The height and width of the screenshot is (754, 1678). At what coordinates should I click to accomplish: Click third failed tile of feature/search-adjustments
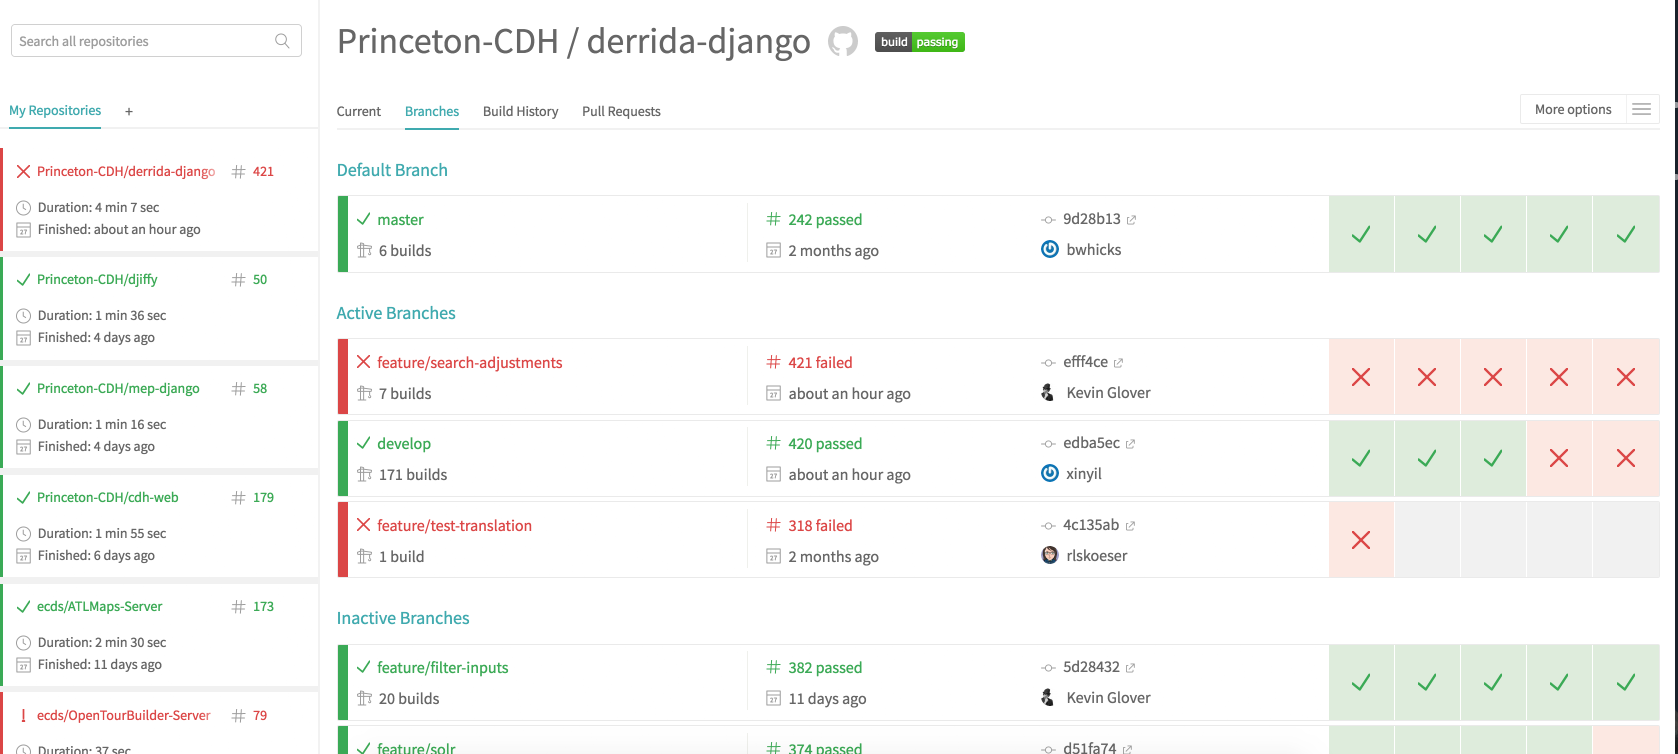pos(1493,377)
